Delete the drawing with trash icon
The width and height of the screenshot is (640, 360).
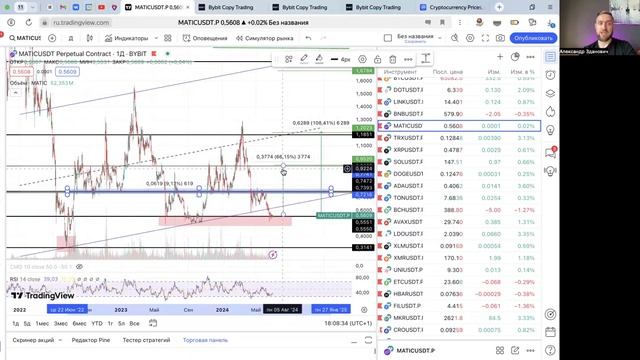(393, 59)
